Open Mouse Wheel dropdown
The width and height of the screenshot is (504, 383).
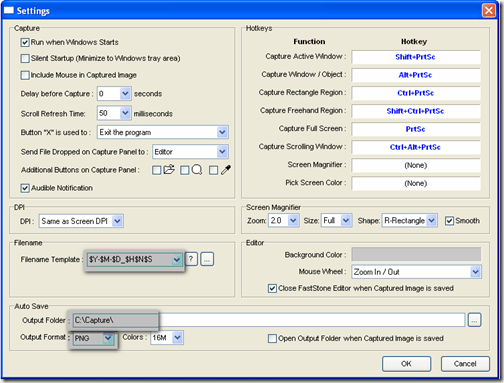click(x=475, y=272)
